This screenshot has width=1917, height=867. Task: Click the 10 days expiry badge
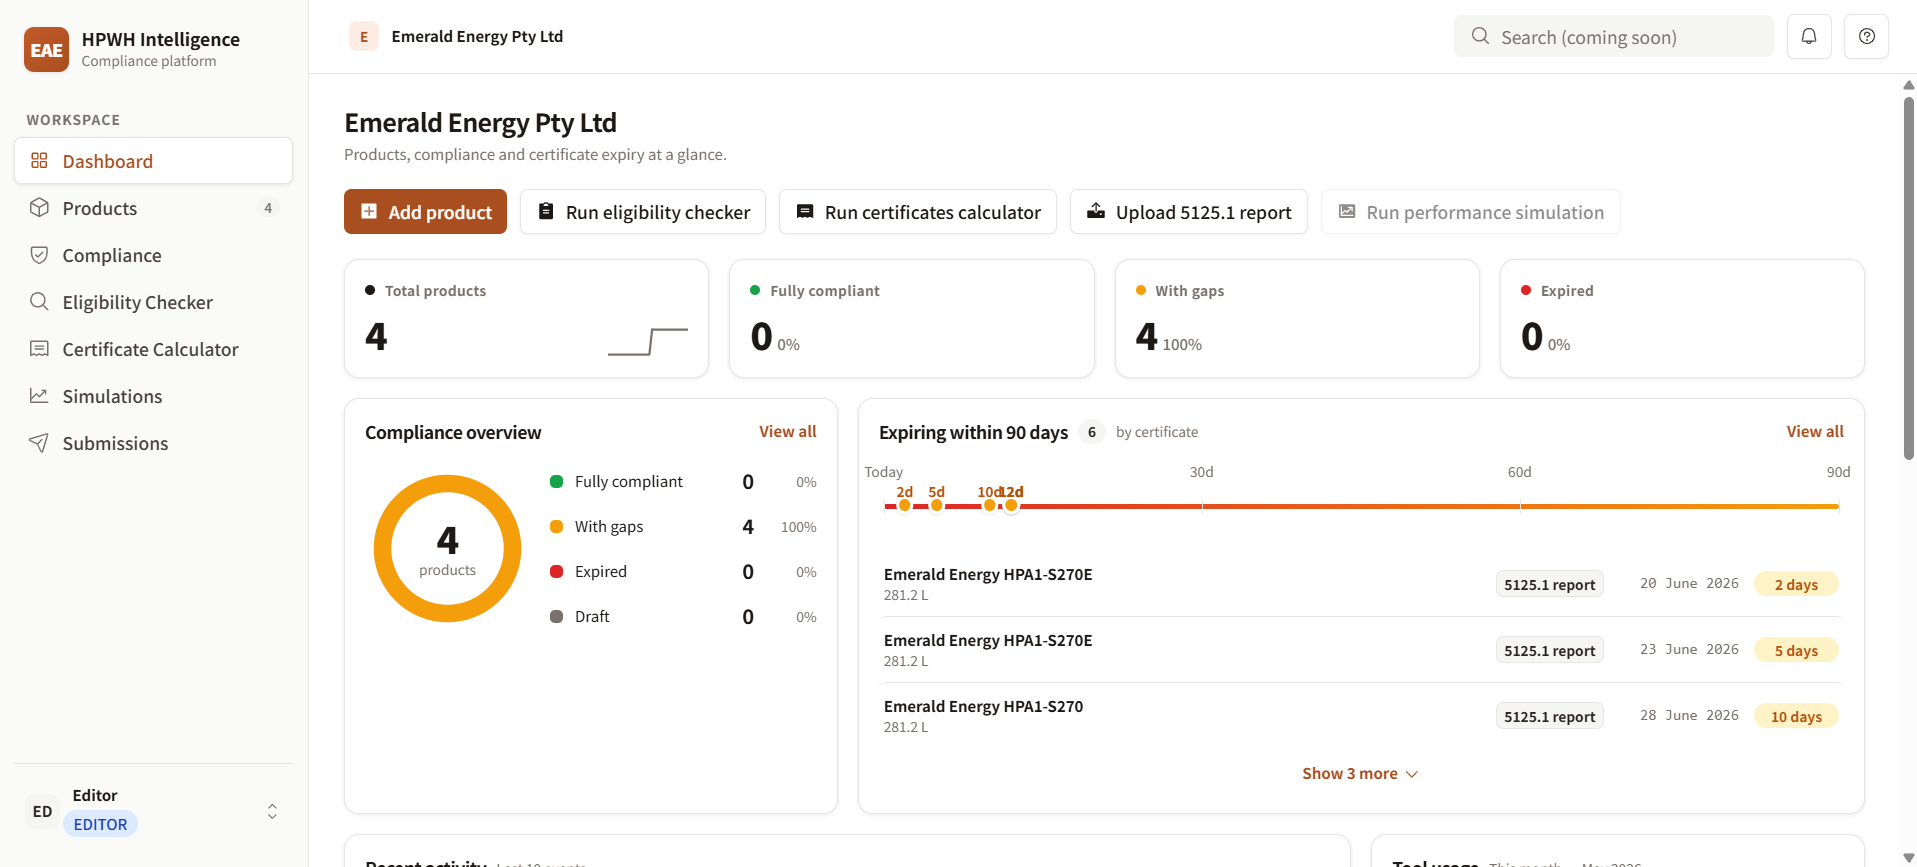pyautogui.click(x=1796, y=716)
